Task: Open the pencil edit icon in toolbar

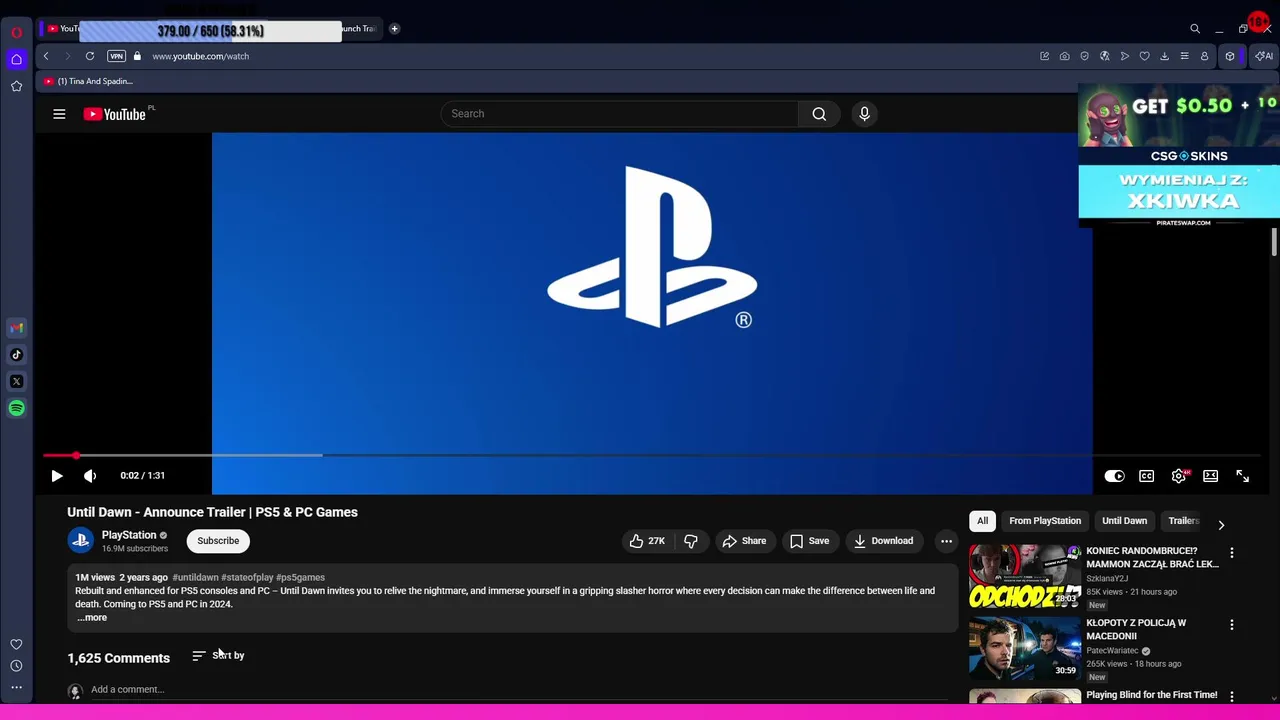Action: coord(1044,56)
